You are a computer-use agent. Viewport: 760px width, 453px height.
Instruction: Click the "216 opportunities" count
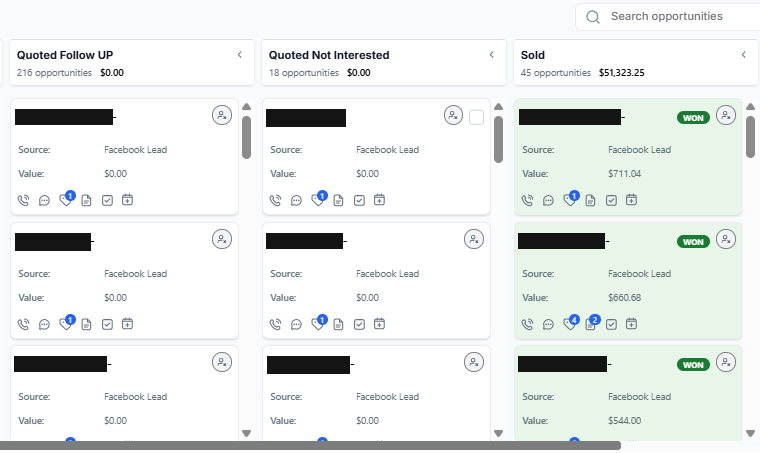(x=54, y=73)
